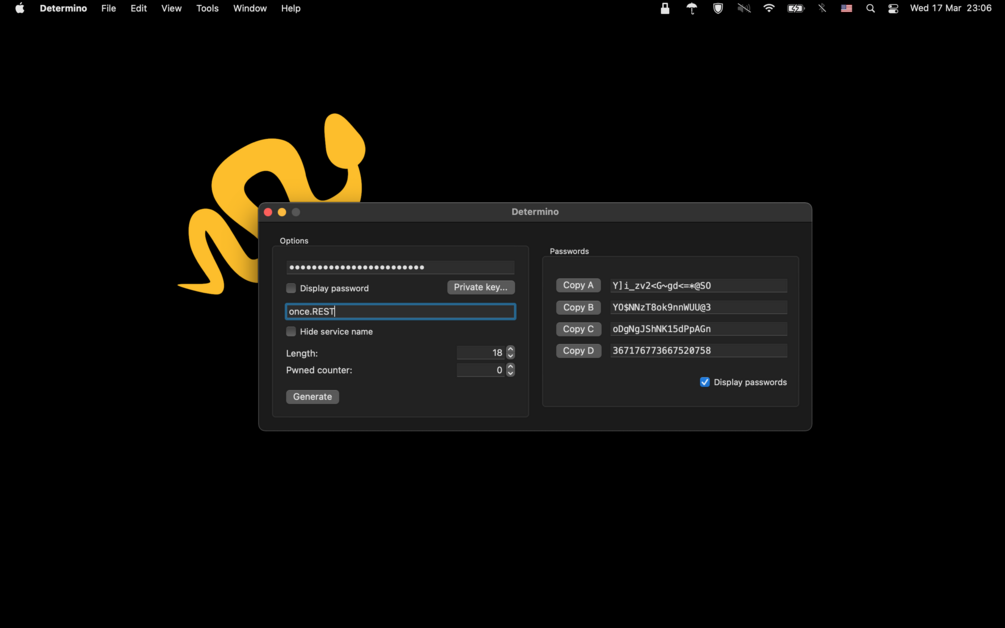Open the Wi-Fi status menu
1005x628 pixels.
[x=769, y=8]
